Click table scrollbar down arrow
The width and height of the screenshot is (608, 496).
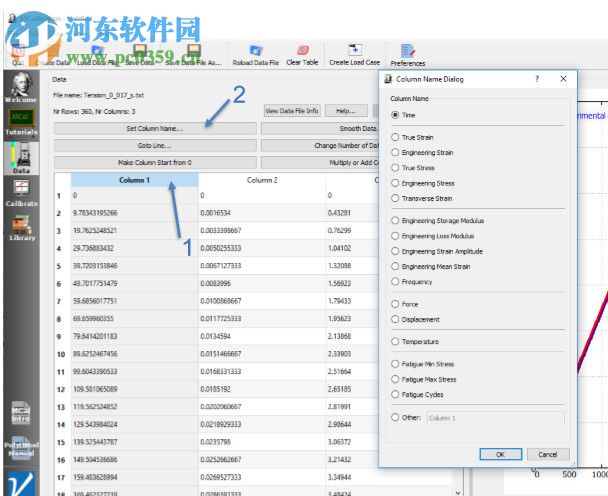458,492
